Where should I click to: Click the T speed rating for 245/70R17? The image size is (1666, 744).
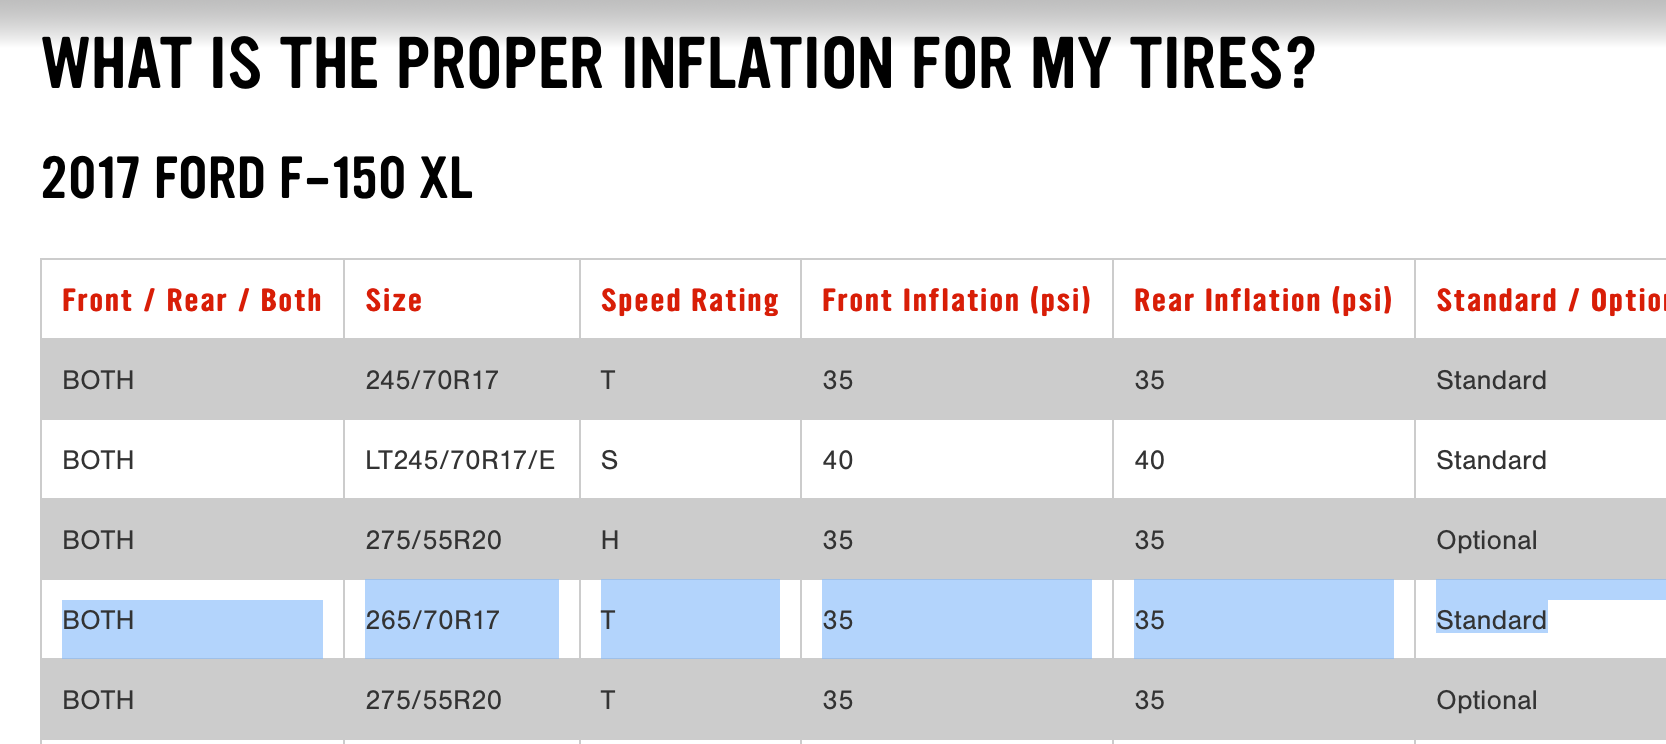608,380
